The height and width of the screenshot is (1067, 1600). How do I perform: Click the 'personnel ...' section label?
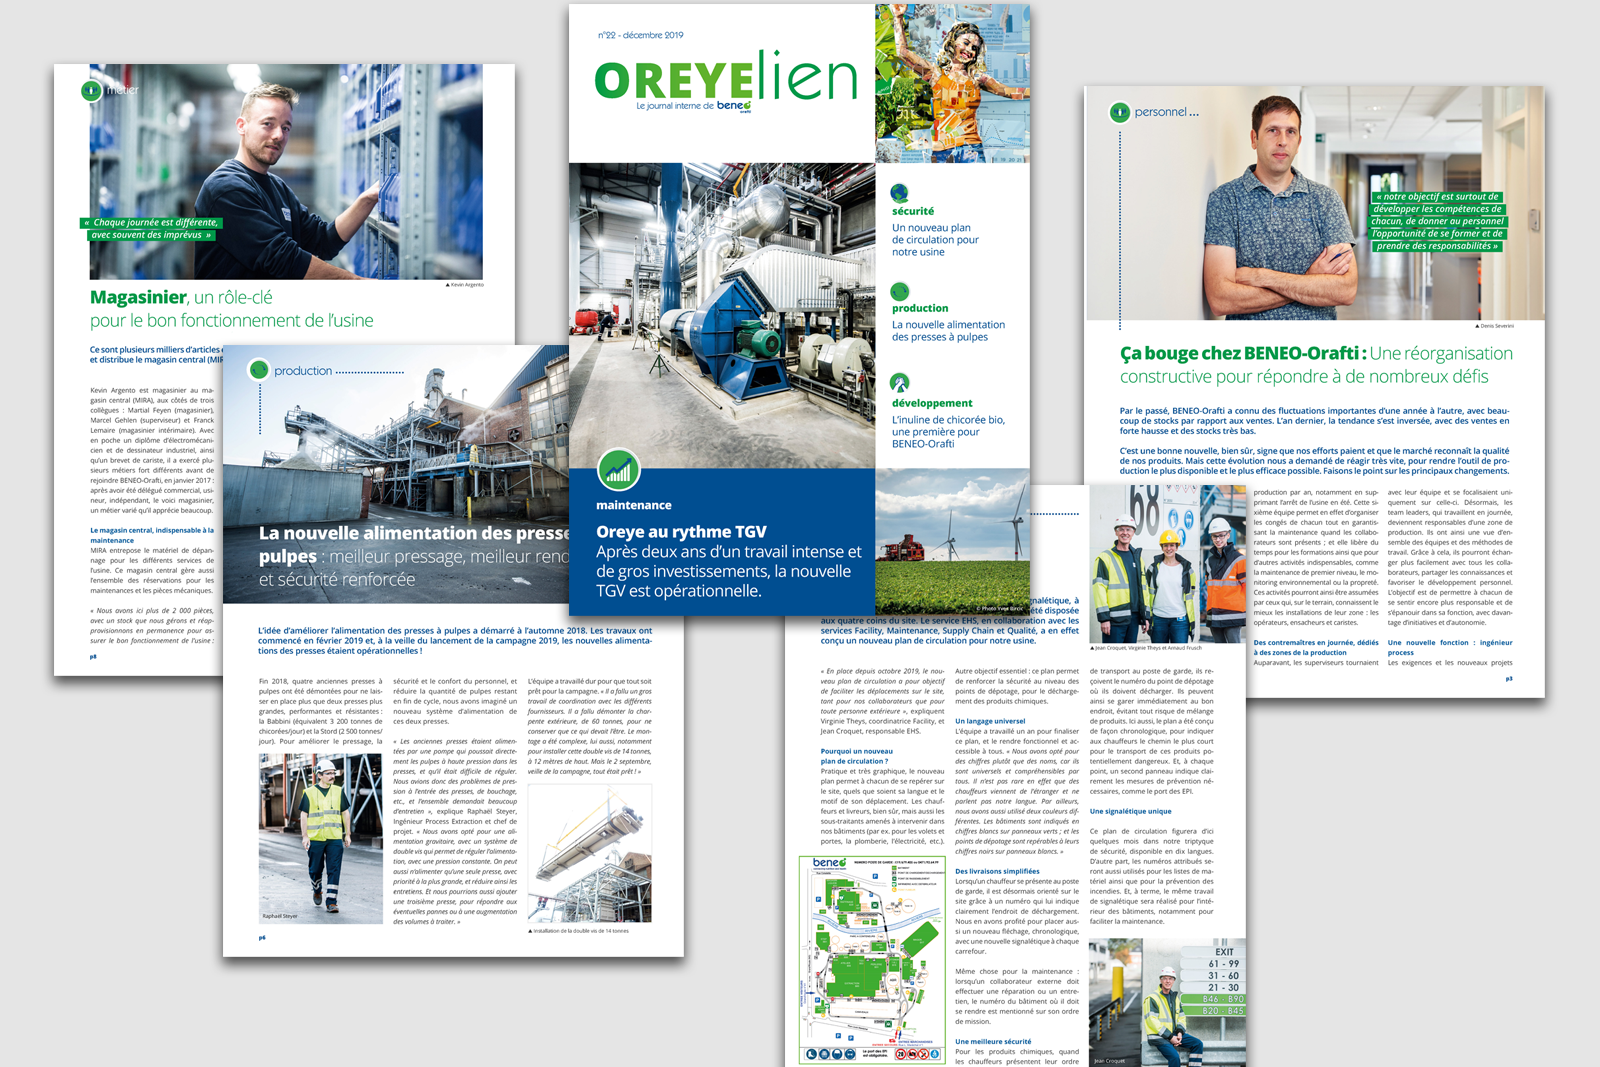click(1166, 112)
